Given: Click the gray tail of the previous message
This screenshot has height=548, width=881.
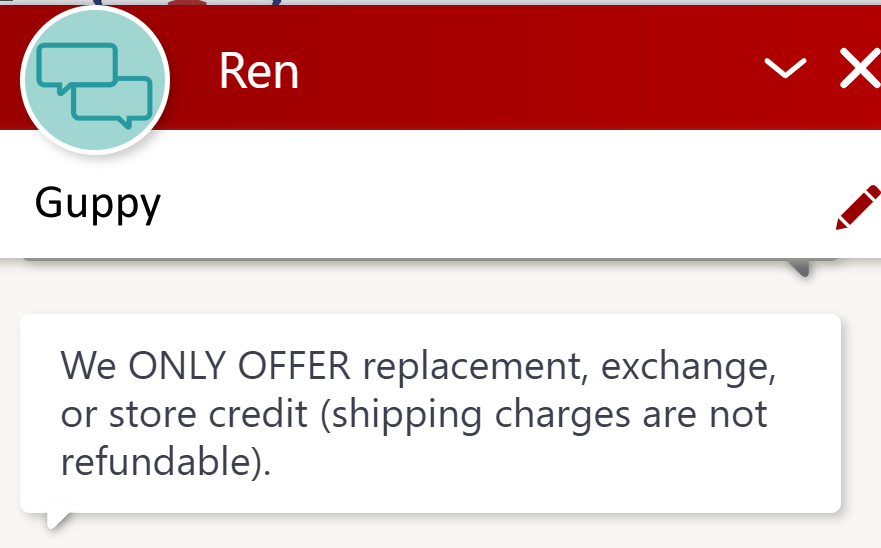Looking at the screenshot, I should (799, 268).
